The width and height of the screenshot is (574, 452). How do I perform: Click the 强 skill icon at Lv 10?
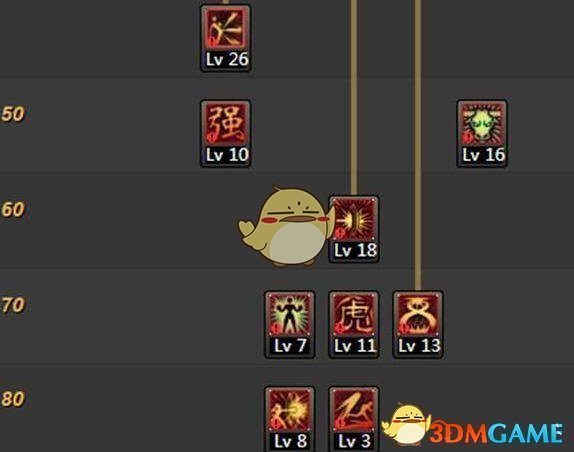[x=226, y=134]
